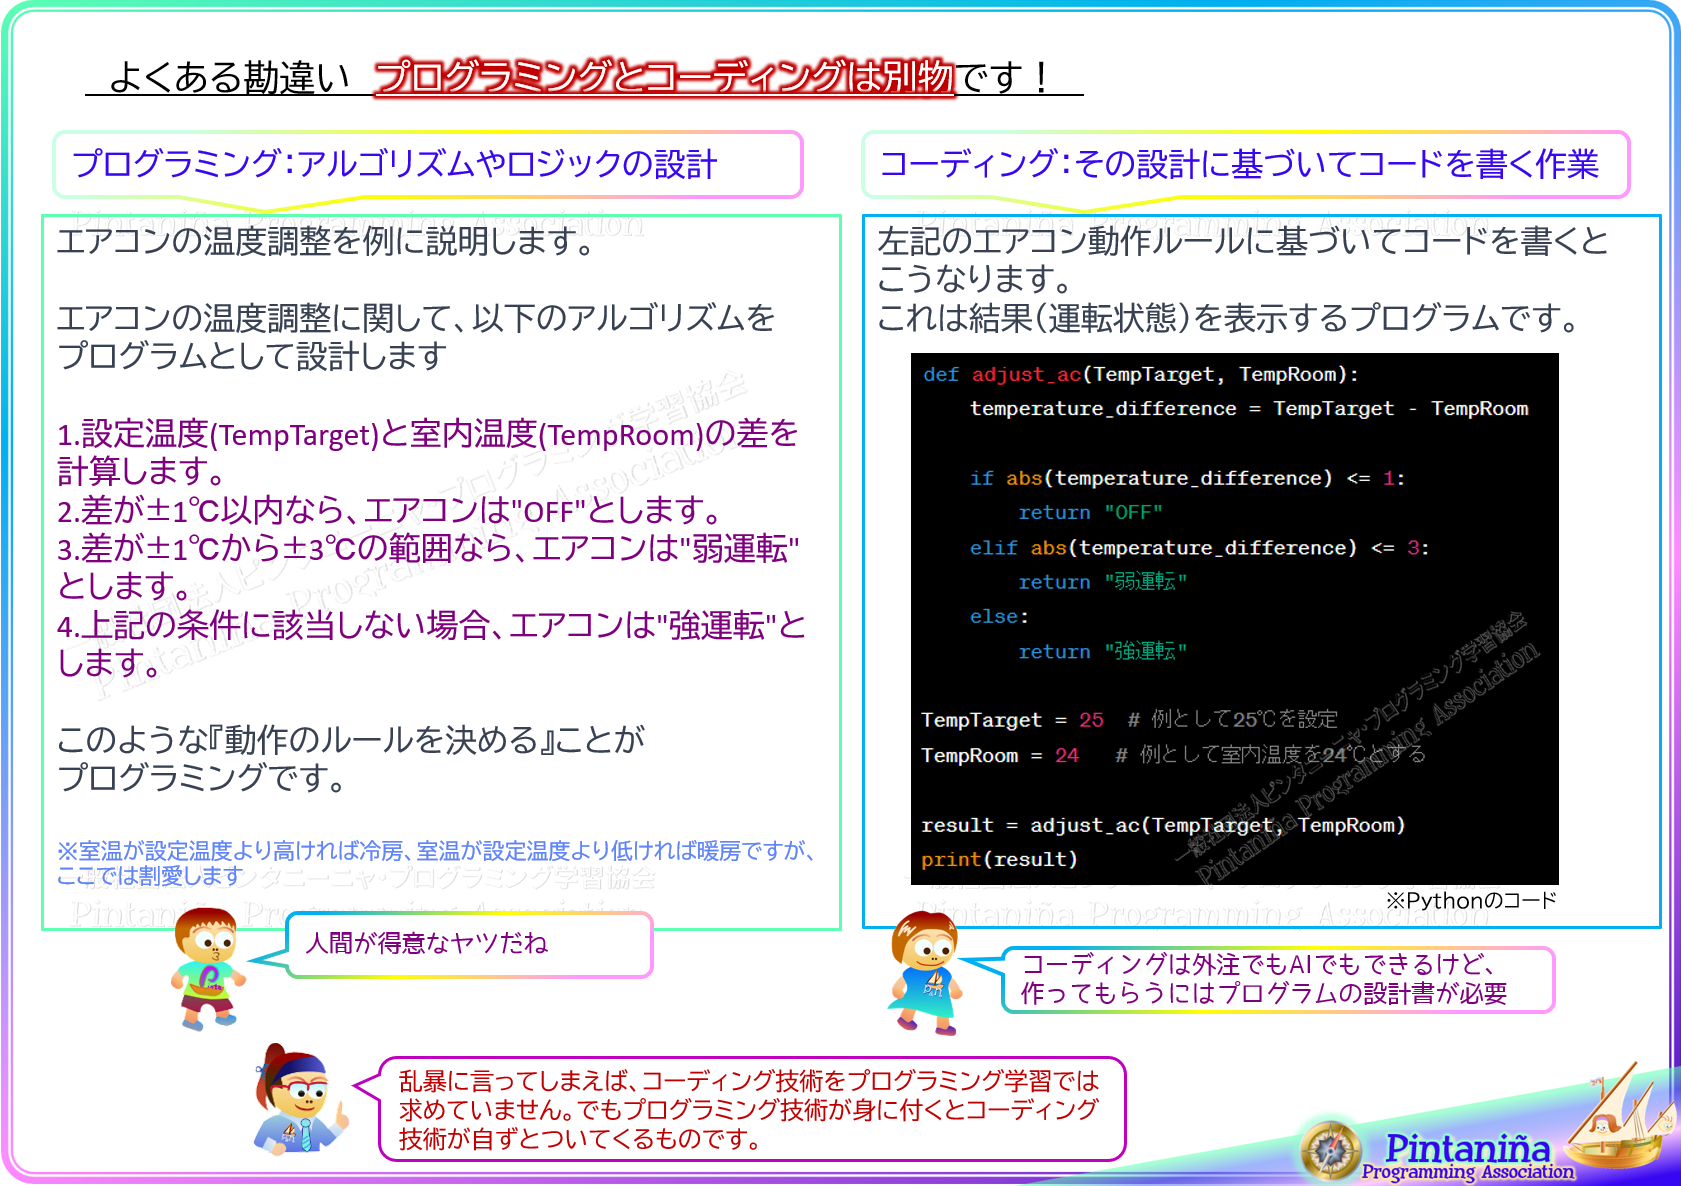The width and height of the screenshot is (1681, 1186).
Task: Click the speech bubble about コーディングは外注でもAIでも
Action: pos(1277,979)
